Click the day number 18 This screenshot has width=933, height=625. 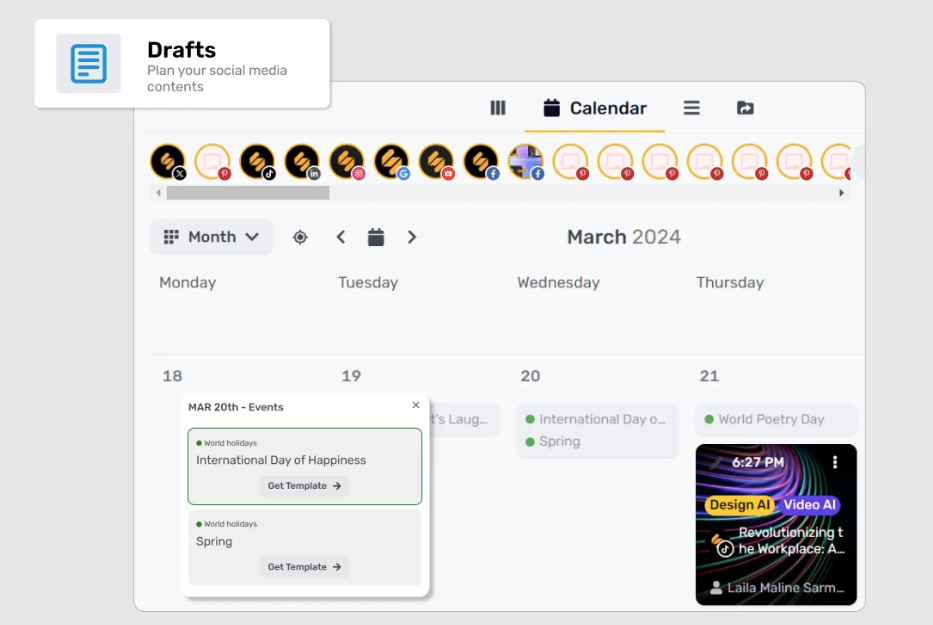click(x=173, y=376)
